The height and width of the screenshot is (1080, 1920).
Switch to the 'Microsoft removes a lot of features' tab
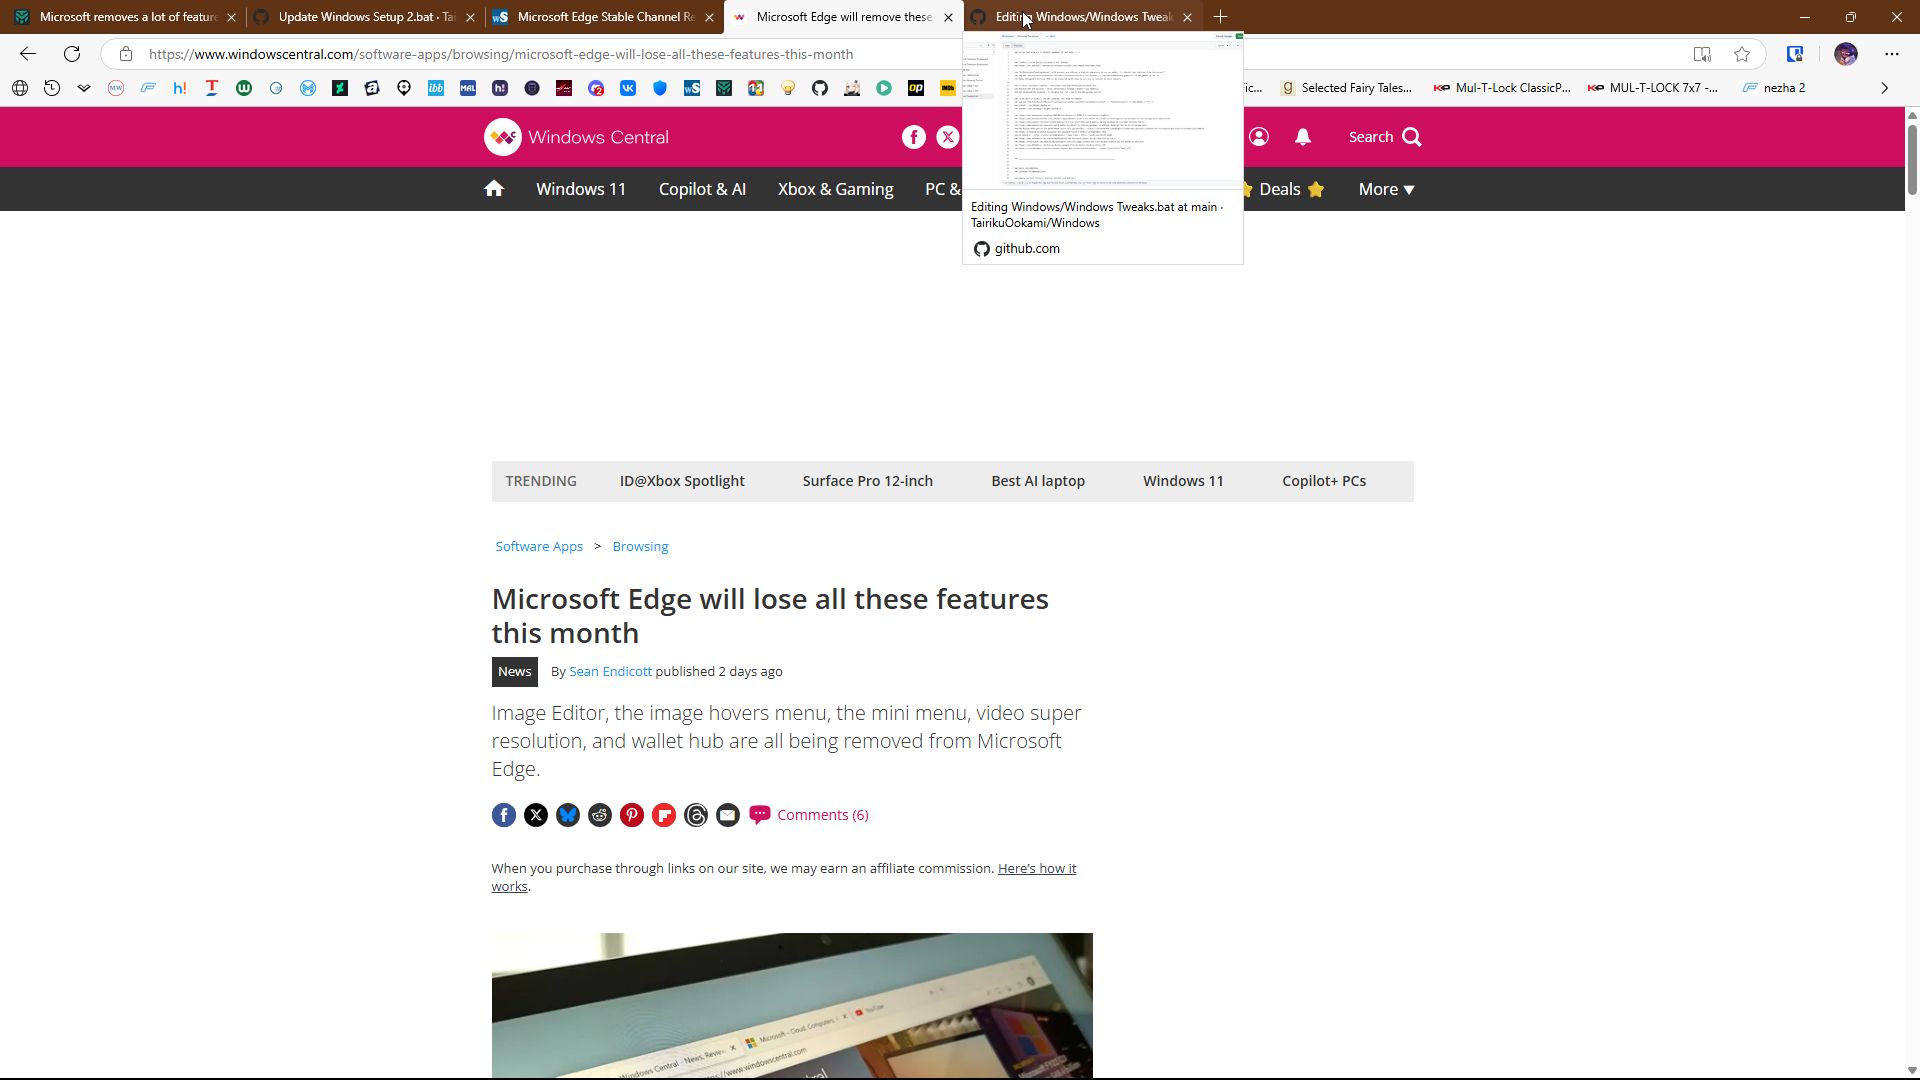123,17
